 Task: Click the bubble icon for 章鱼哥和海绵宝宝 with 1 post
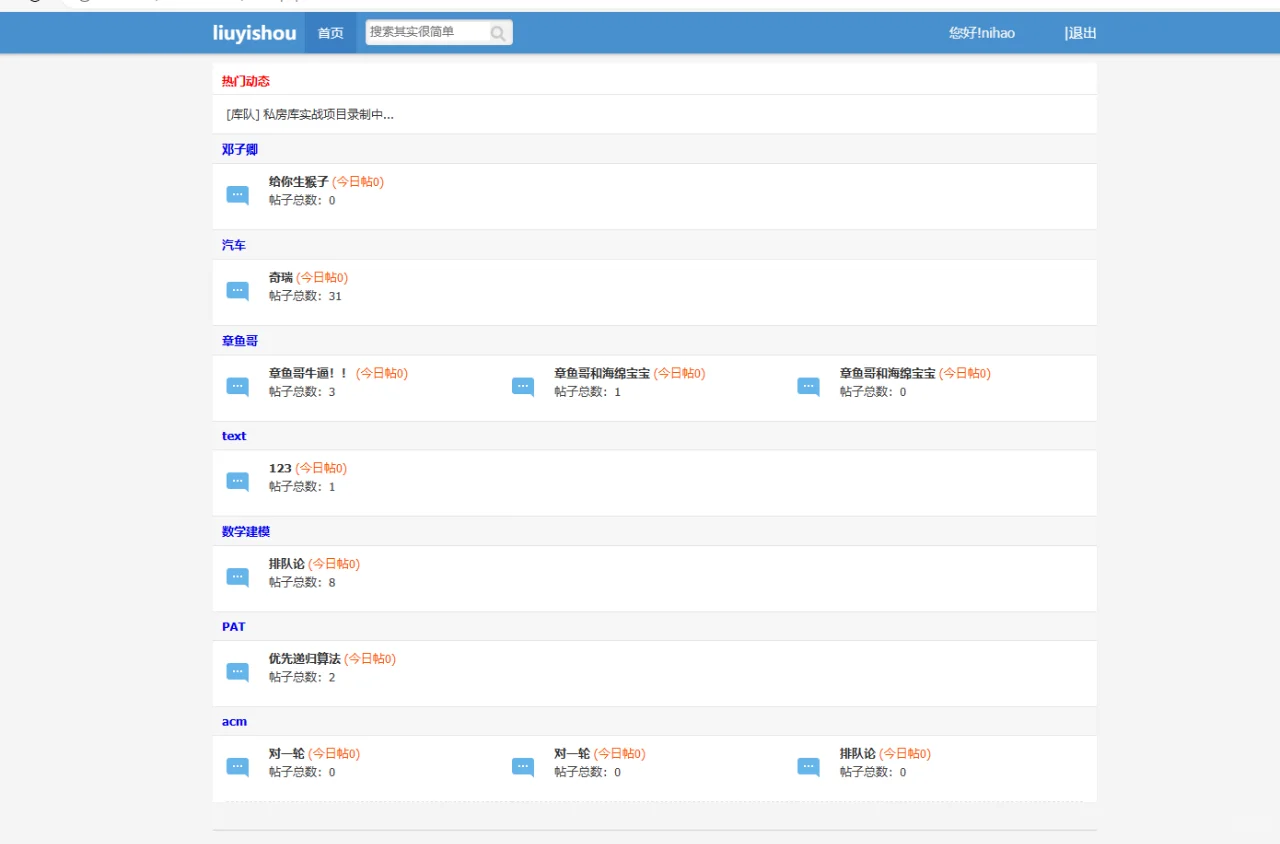pos(523,386)
